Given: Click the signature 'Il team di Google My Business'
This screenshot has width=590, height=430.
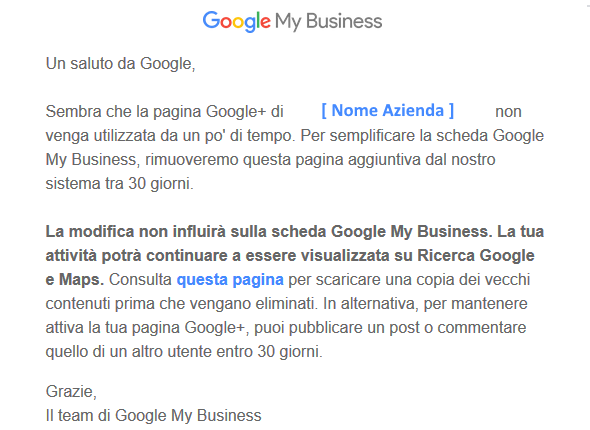Looking at the screenshot, I should click(154, 416).
